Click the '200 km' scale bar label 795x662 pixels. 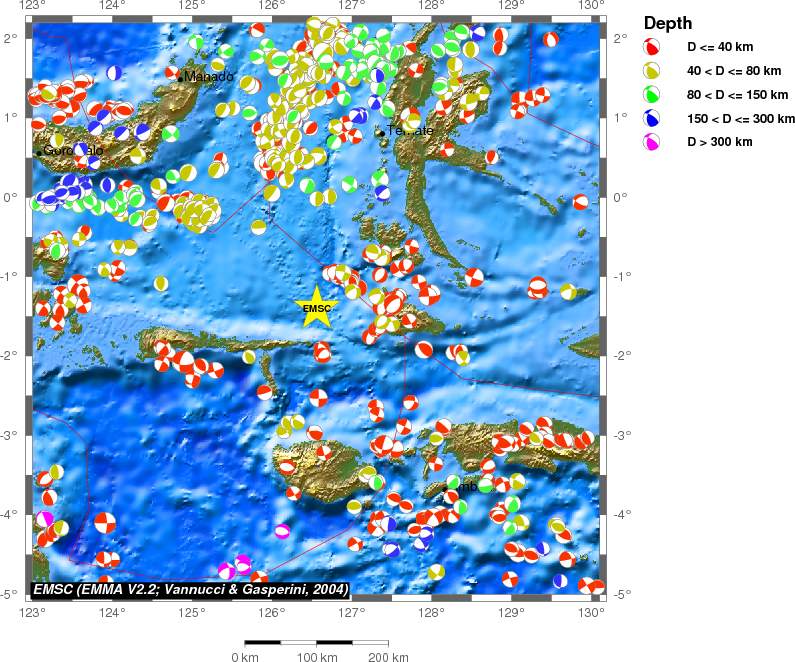tap(388, 657)
